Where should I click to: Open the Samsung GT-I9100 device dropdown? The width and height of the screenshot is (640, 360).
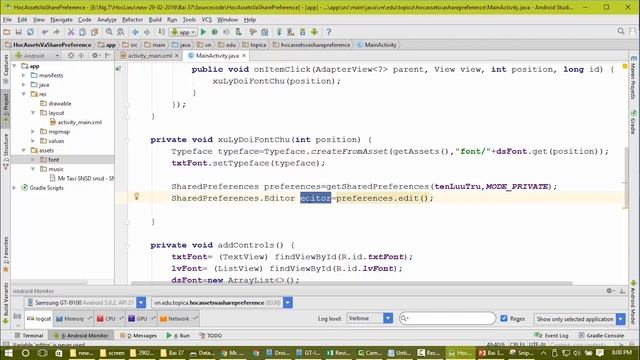[141, 302]
